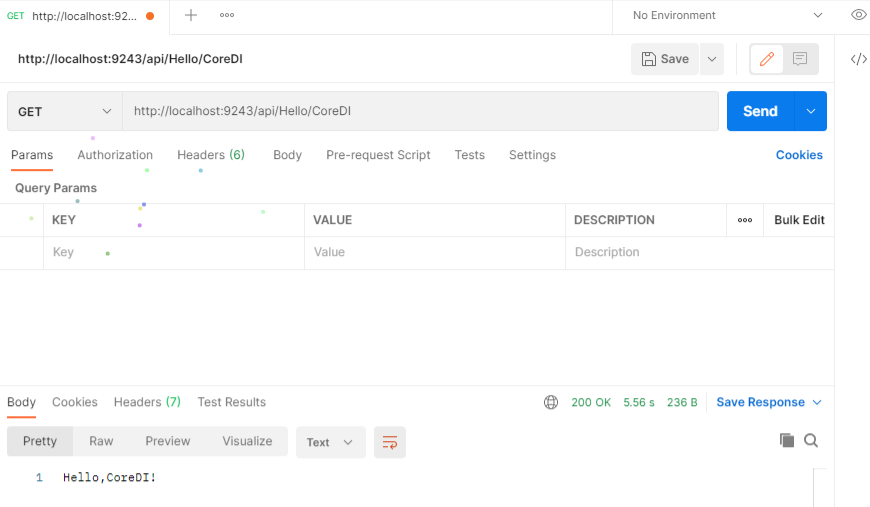
Task: Click the environment quick look eye icon
Action: [858, 15]
